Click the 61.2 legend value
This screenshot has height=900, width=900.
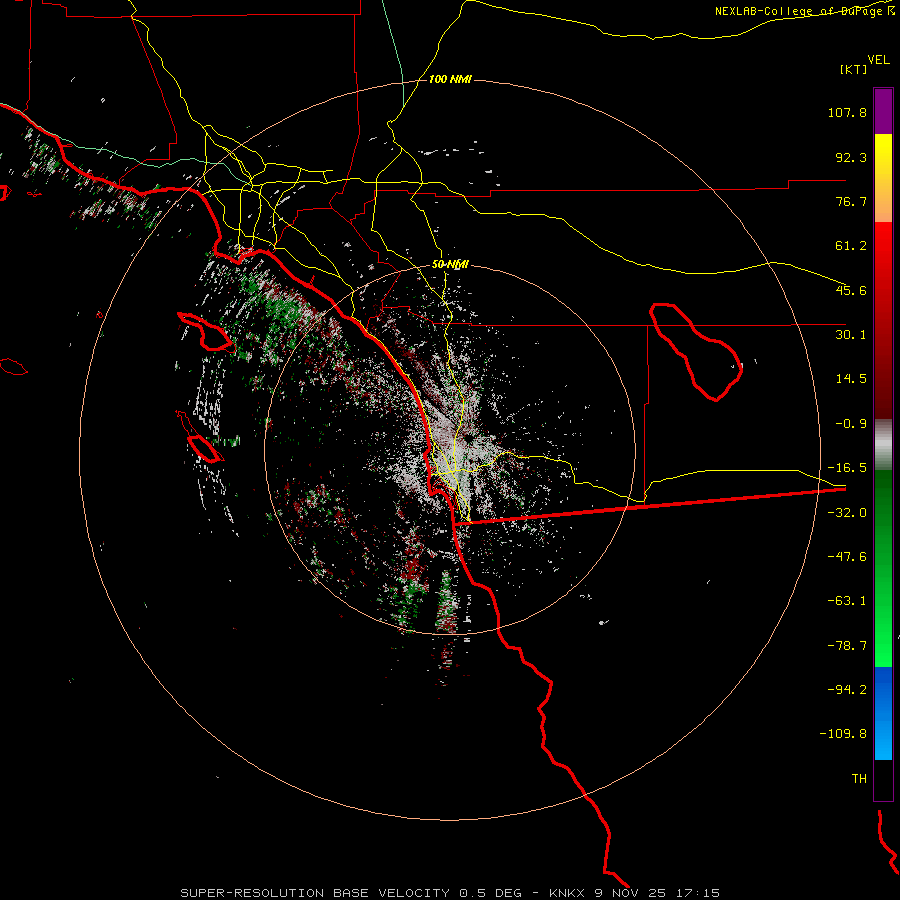[851, 246]
